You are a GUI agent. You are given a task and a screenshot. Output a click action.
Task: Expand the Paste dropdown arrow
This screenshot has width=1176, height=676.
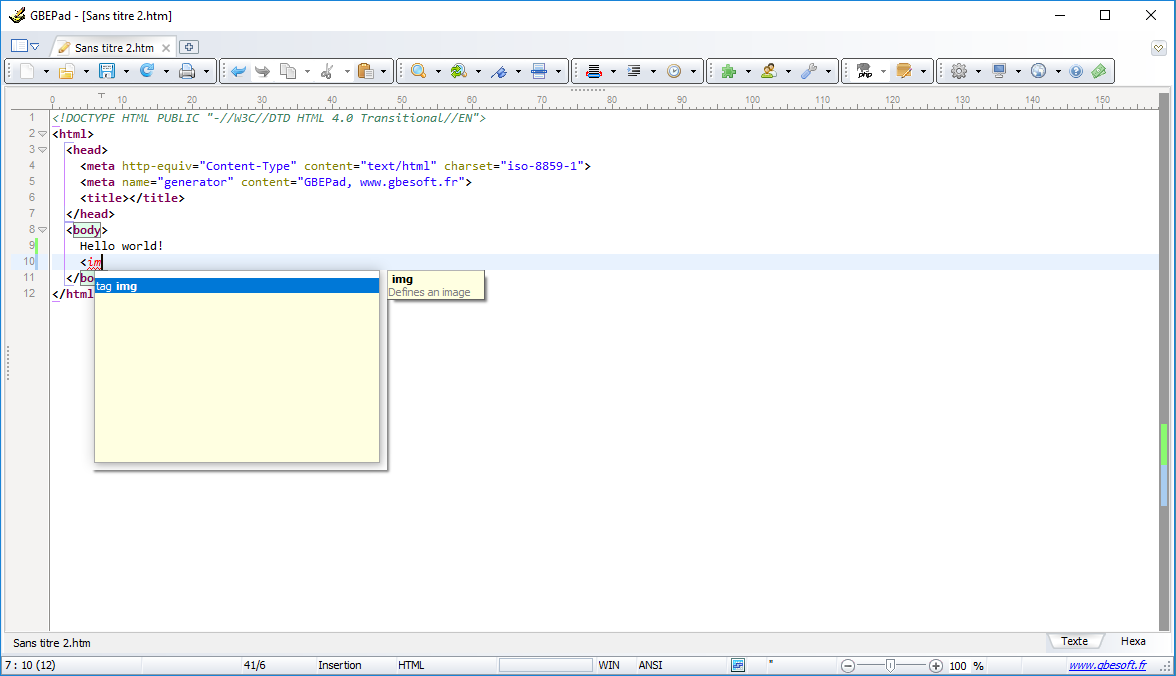(383, 72)
